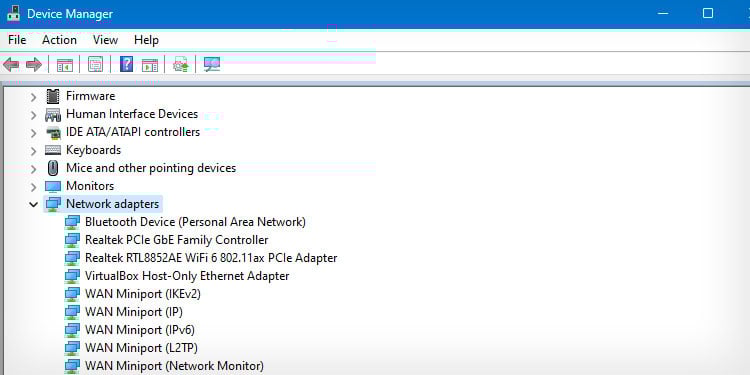The height and width of the screenshot is (375, 750).
Task: Select Bluetooth Device (Personal Area Network) text
Action: [195, 222]
